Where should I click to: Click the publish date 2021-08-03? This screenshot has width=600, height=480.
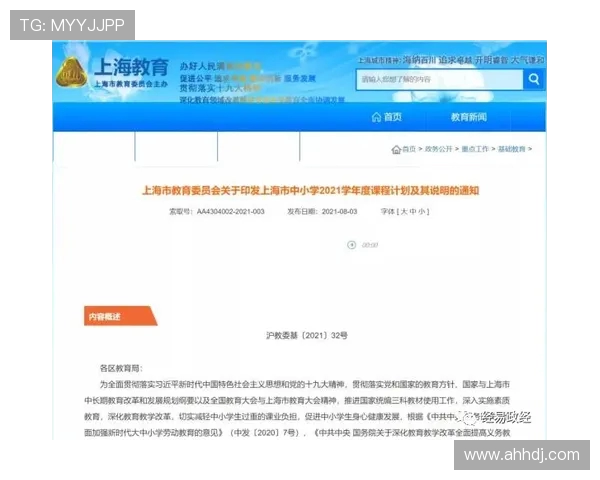(339, 211)
